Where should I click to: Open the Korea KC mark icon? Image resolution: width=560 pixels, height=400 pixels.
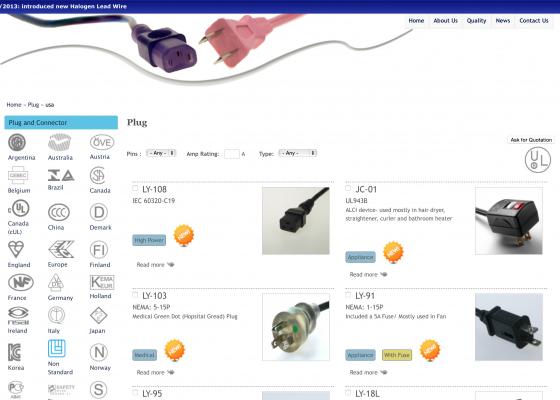[x=14, y=352]
